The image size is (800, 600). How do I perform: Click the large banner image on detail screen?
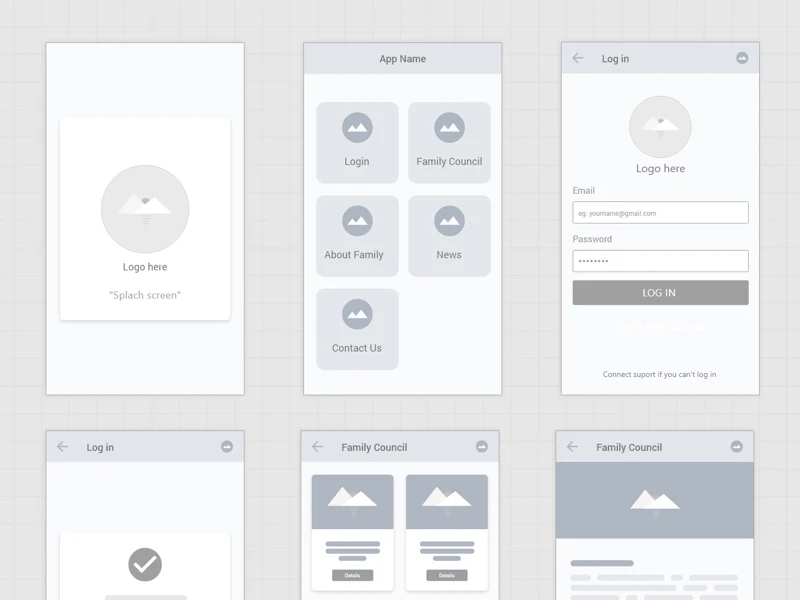coord(655,500)
